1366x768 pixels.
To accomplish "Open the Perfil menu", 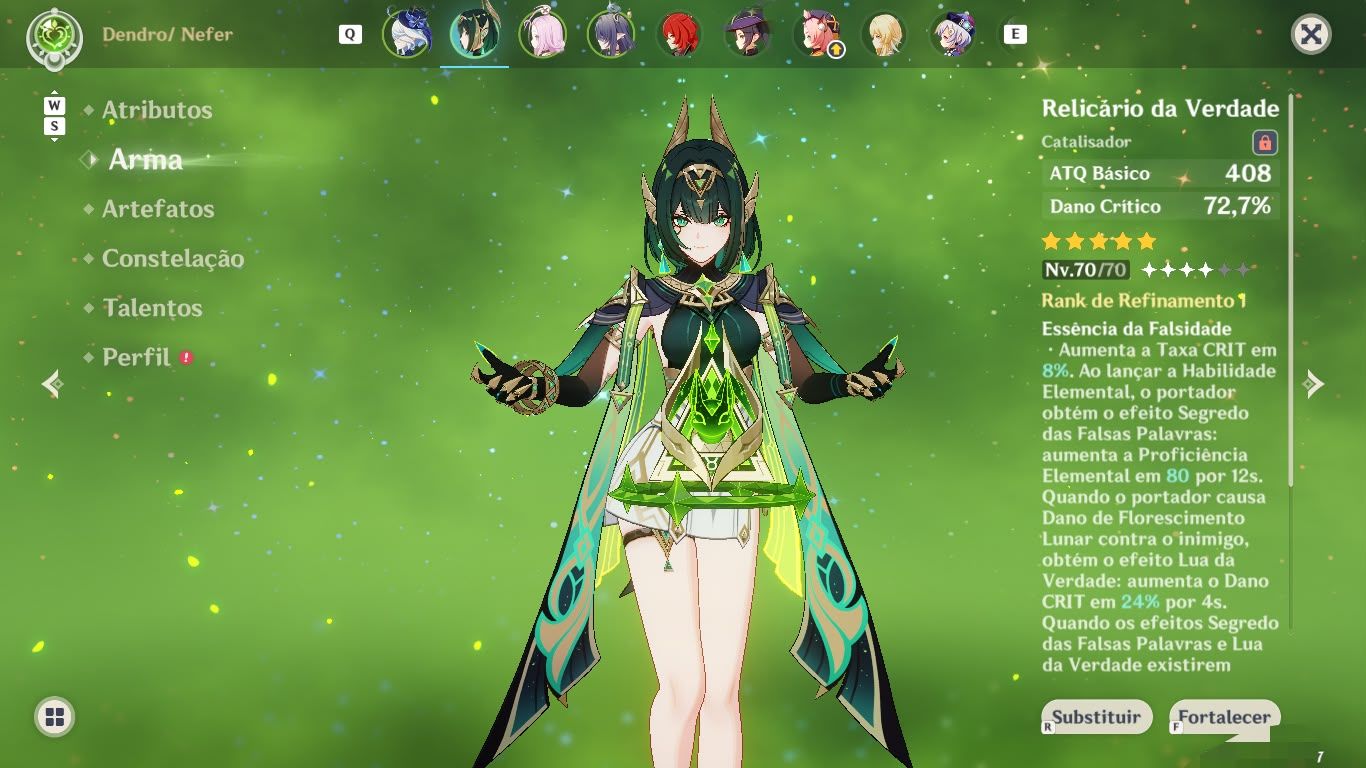I will coord(136,357).
